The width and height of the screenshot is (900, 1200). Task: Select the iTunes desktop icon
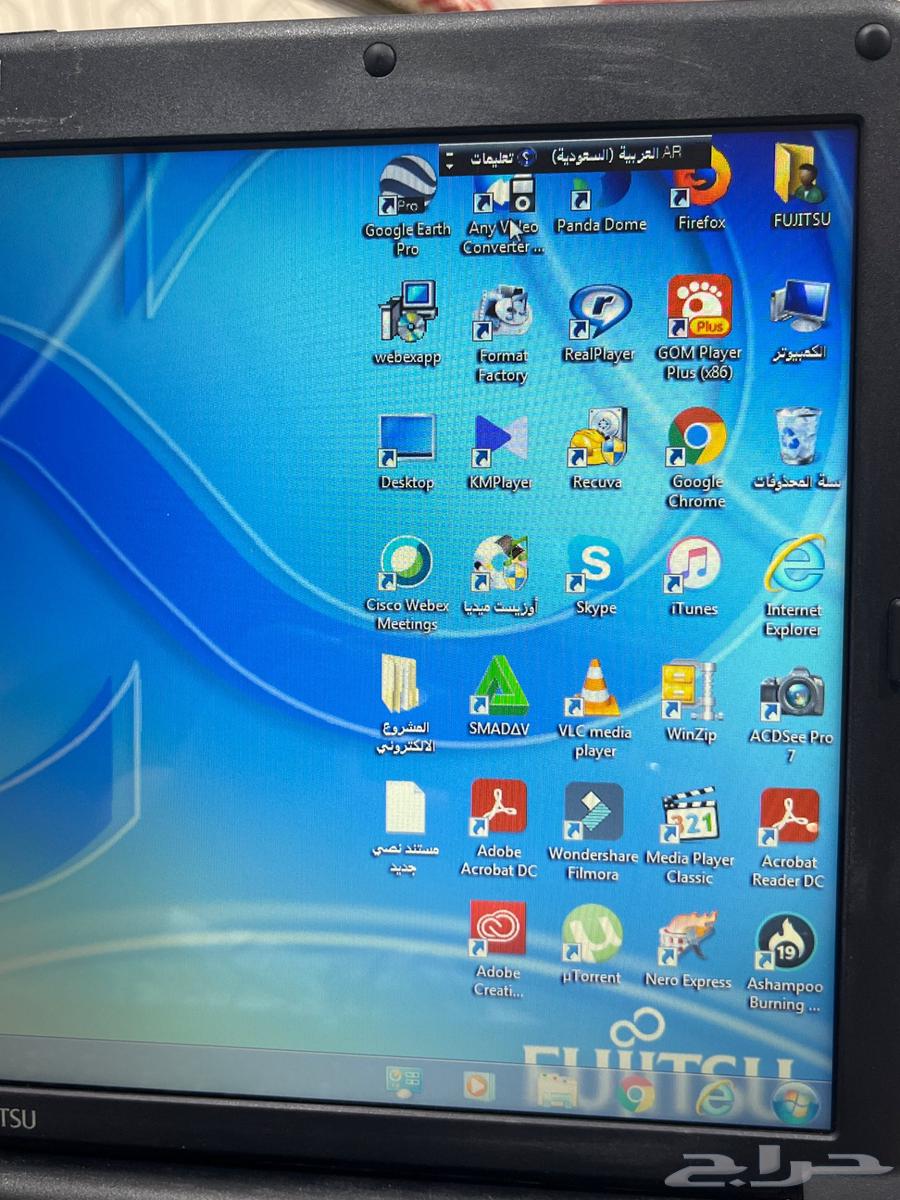click(x=694, y=576)
